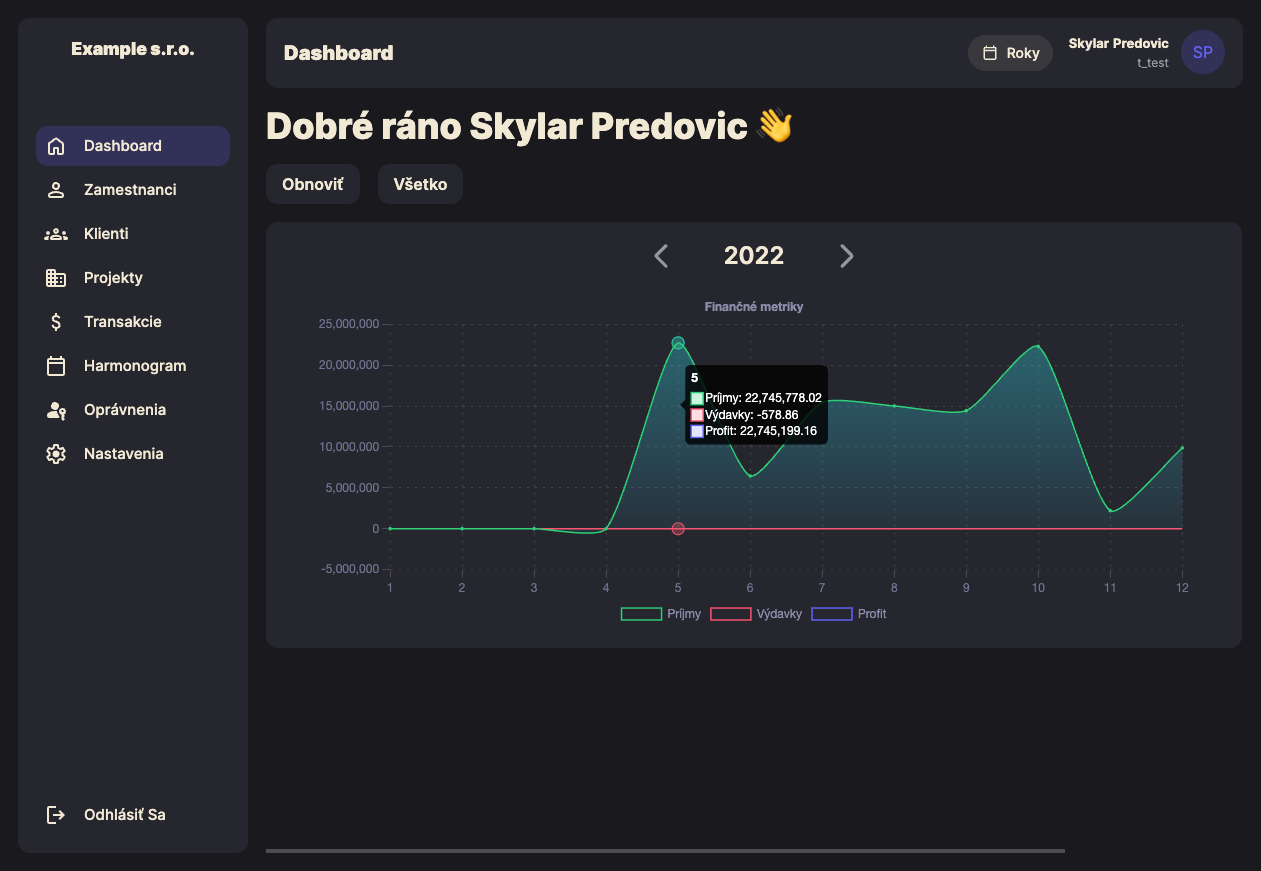The width and height of the screenshot is (1261, 871).
Task: Click the Nastavenia gear icon
Action: click(x=56, y=454)
